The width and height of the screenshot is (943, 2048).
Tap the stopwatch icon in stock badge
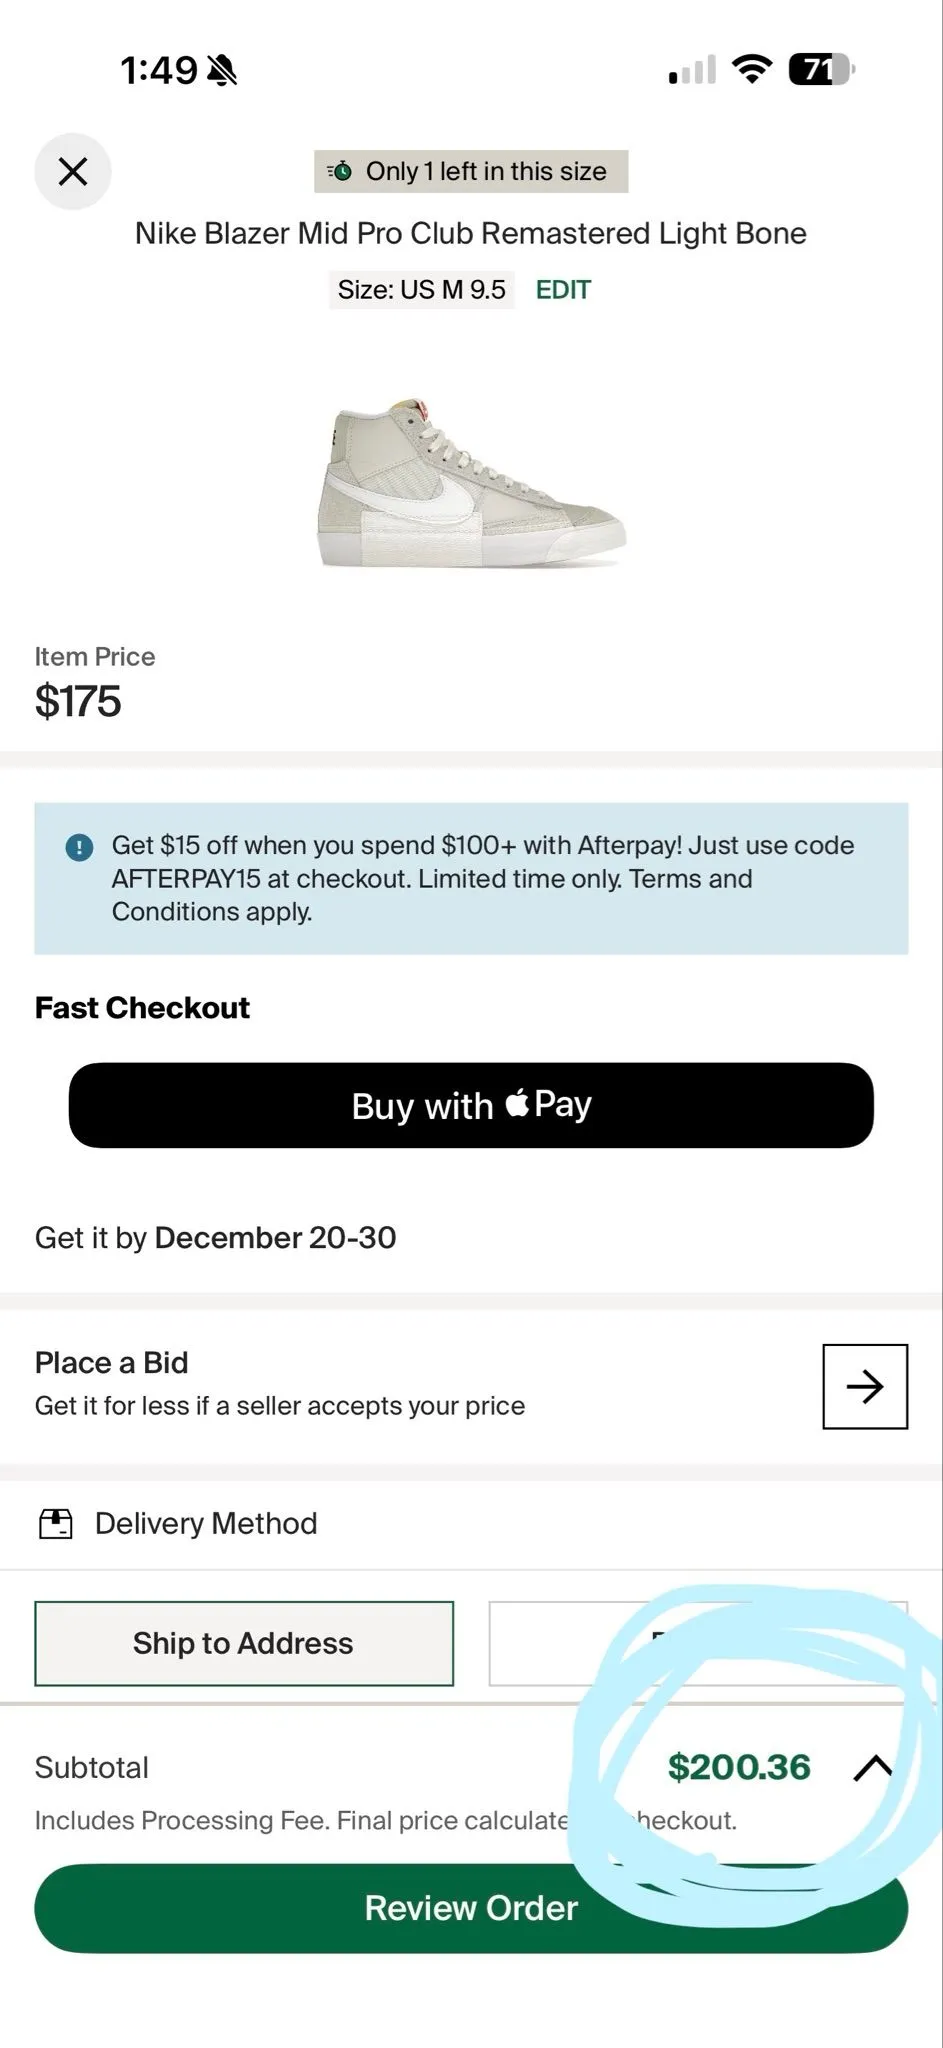pyautogui.click(x=340, y=171)
